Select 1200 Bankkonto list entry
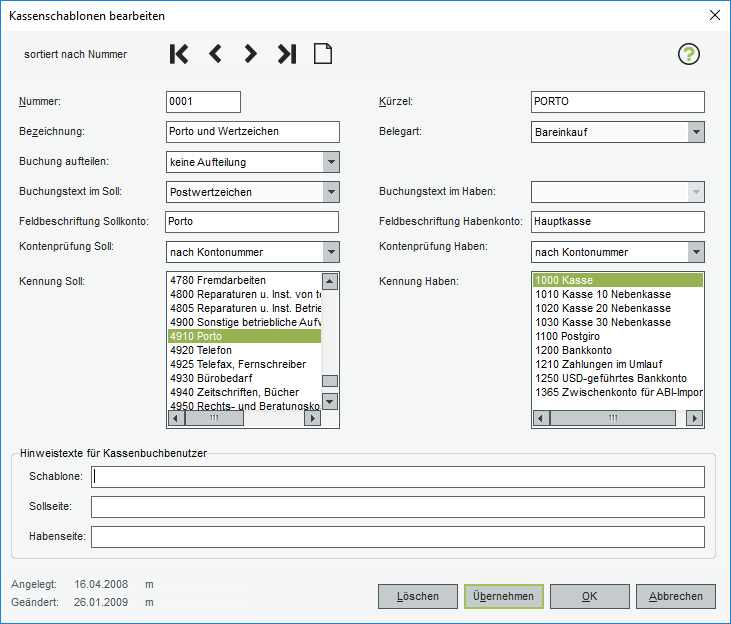Image resolution: width=731 pixels, height=624 pixels. click(618, 350)
